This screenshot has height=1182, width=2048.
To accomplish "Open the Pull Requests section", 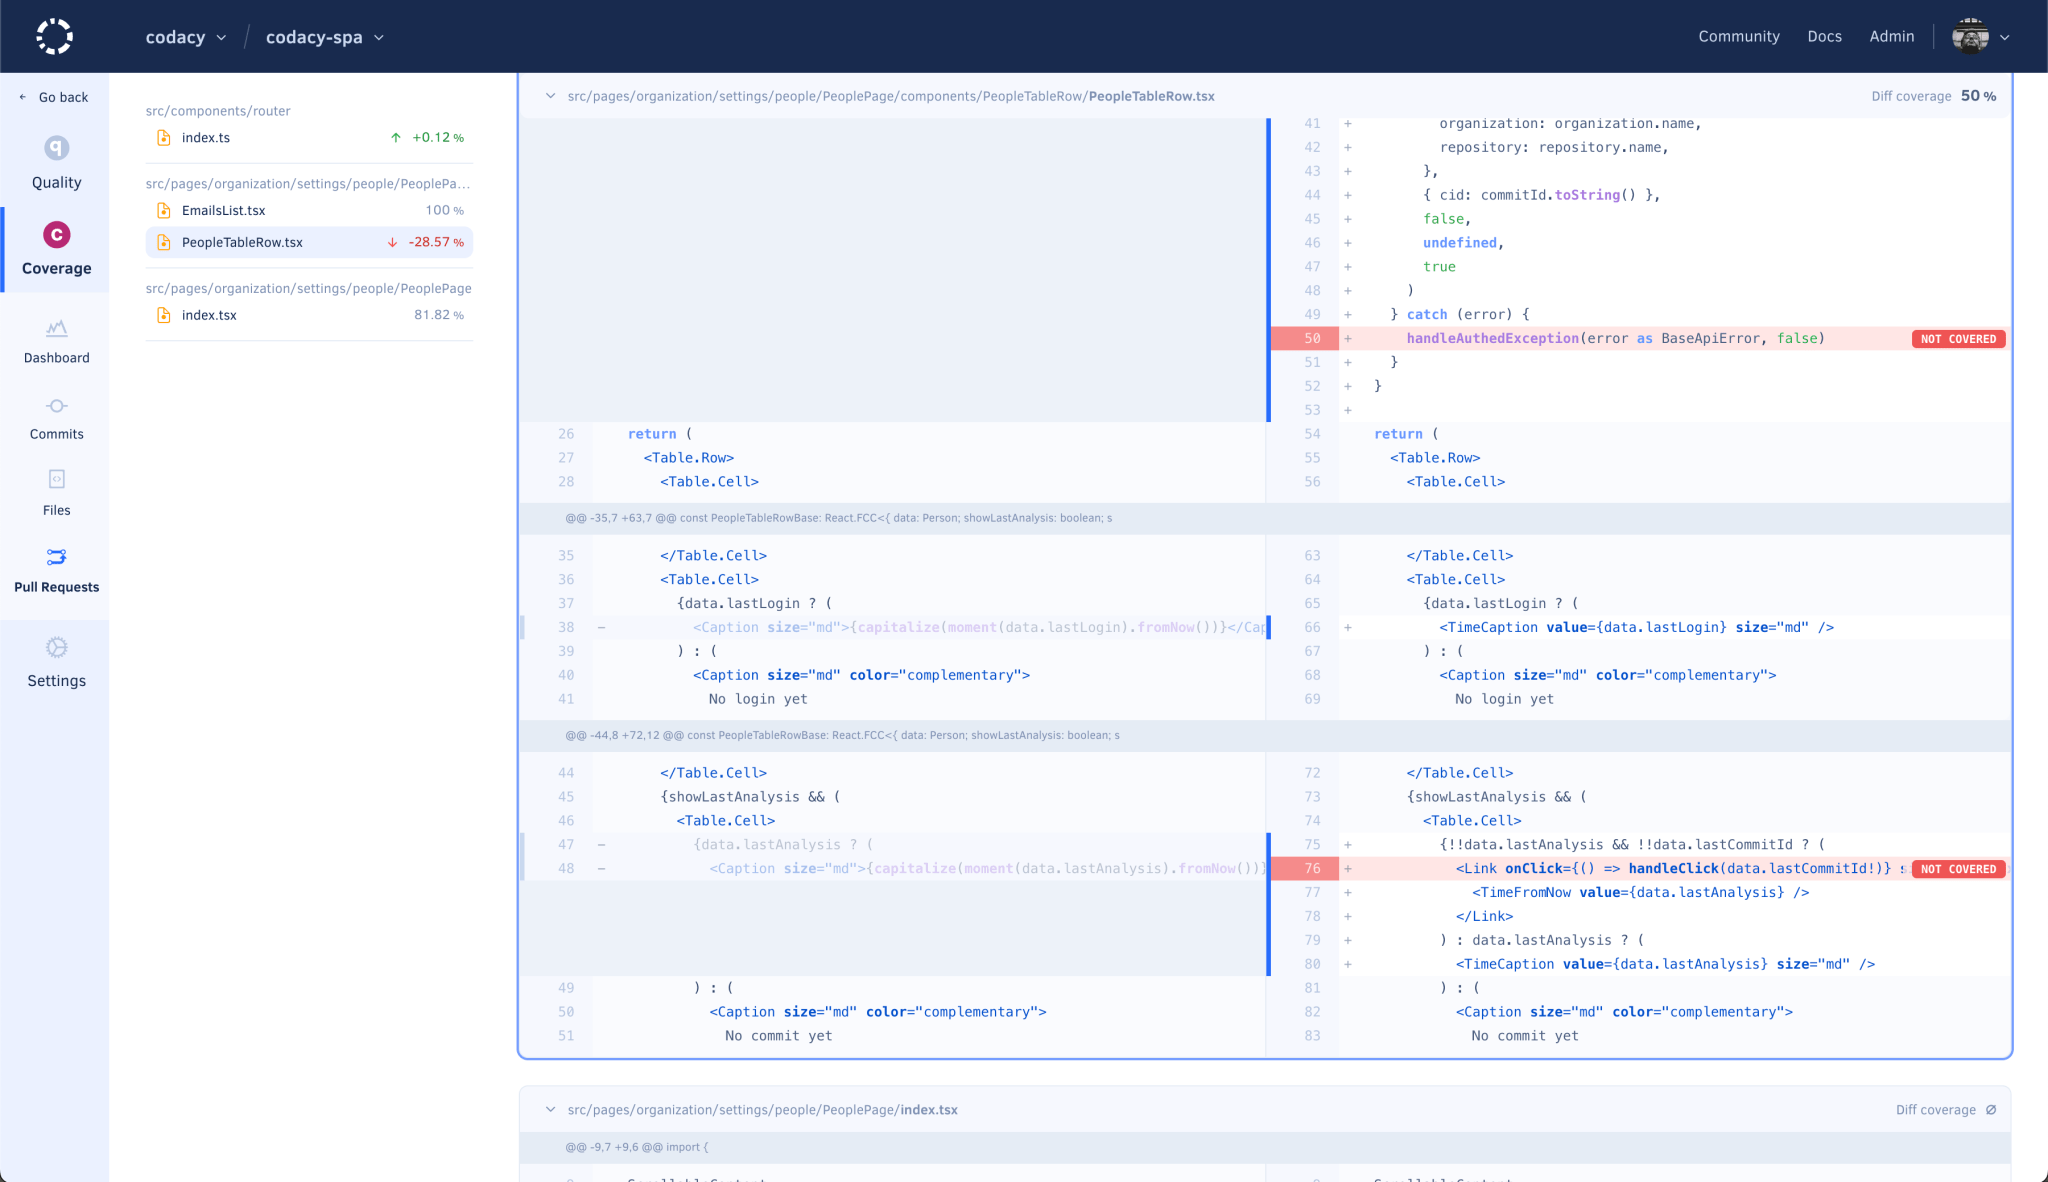I will (56, 570).
